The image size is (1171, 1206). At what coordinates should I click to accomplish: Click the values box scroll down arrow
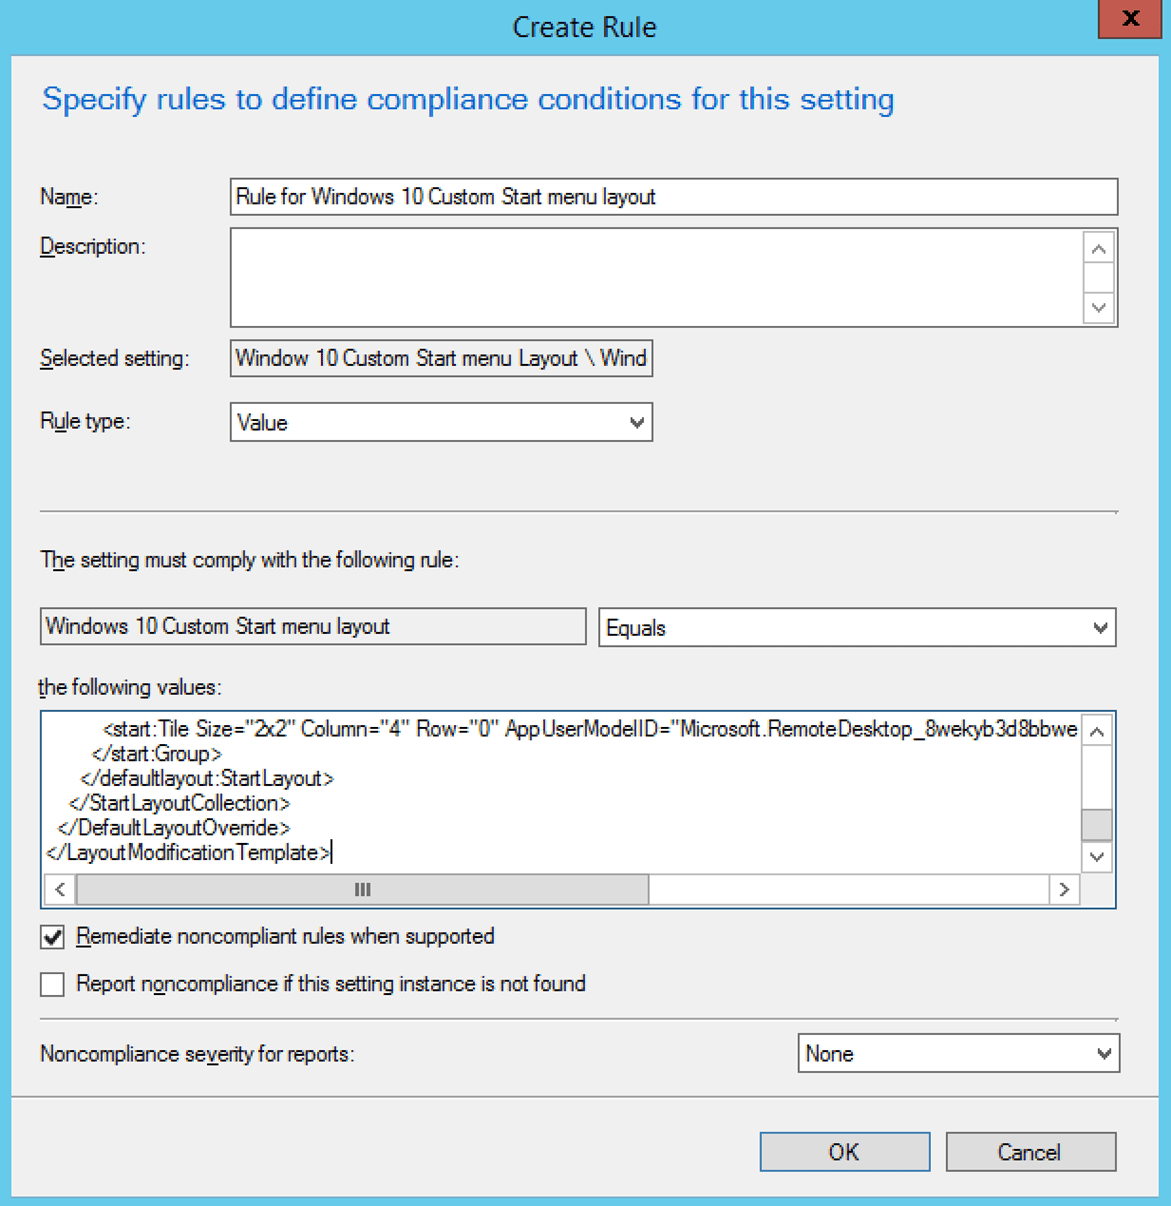click(x=1097, y=857)
